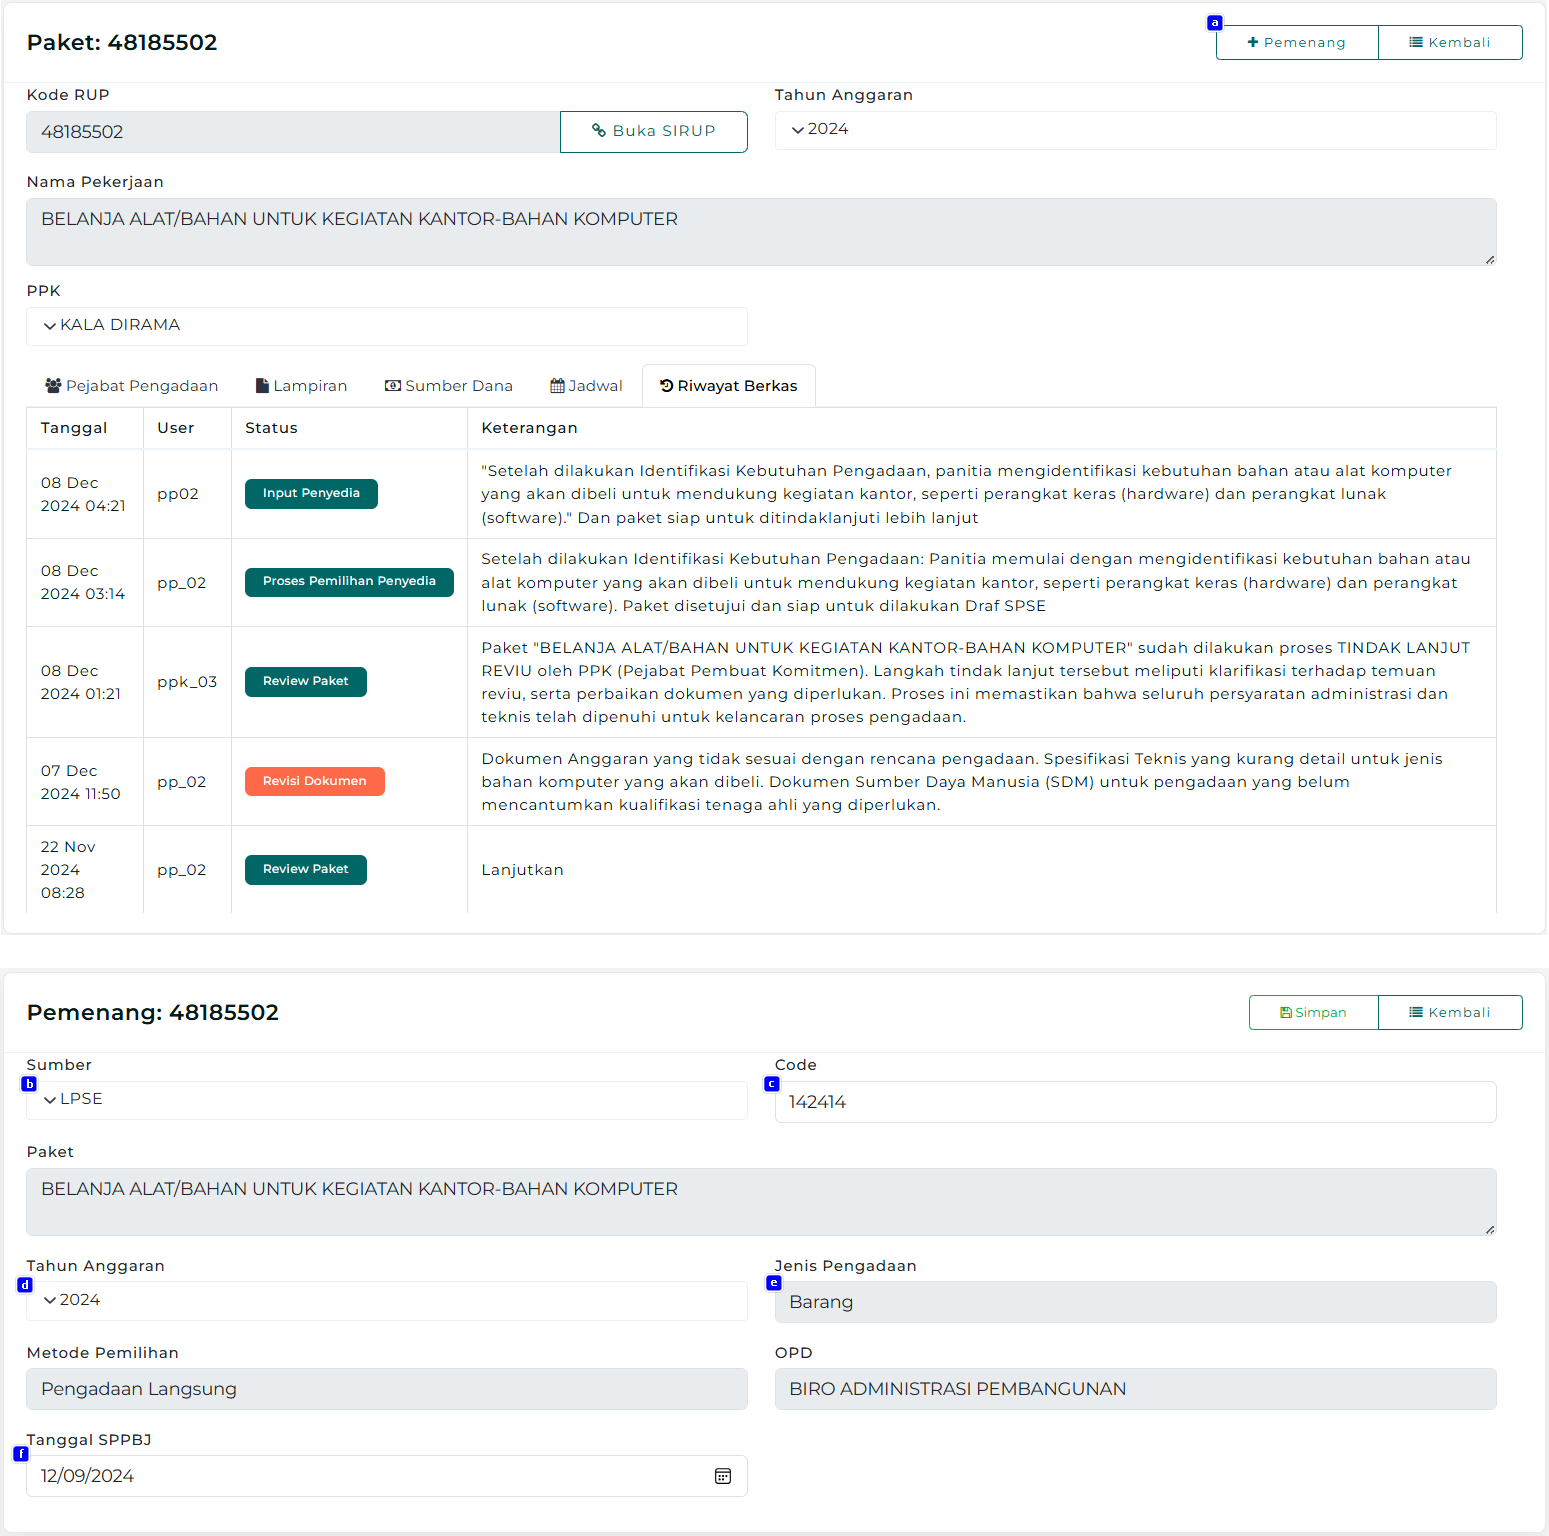Click the calendar icon in Tanggal SPPBJ field

click(723, 1476)
